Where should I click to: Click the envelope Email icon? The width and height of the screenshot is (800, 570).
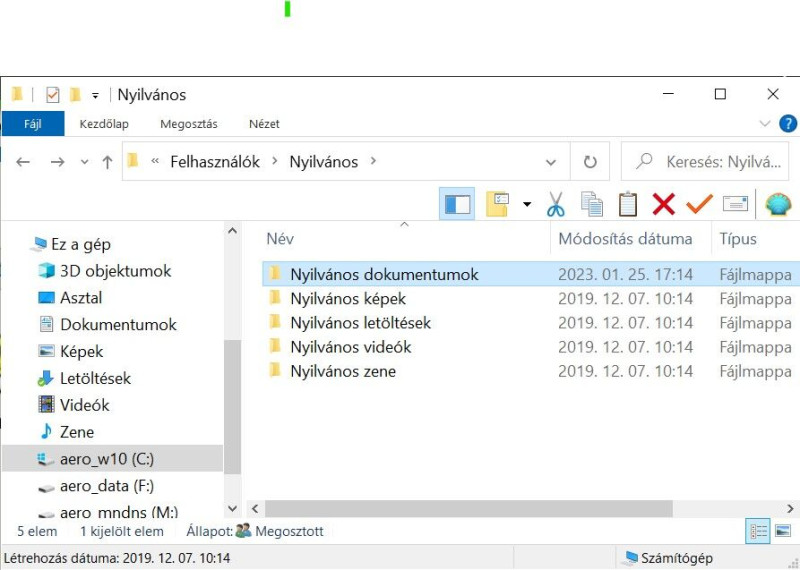click(x=735, y=204)
